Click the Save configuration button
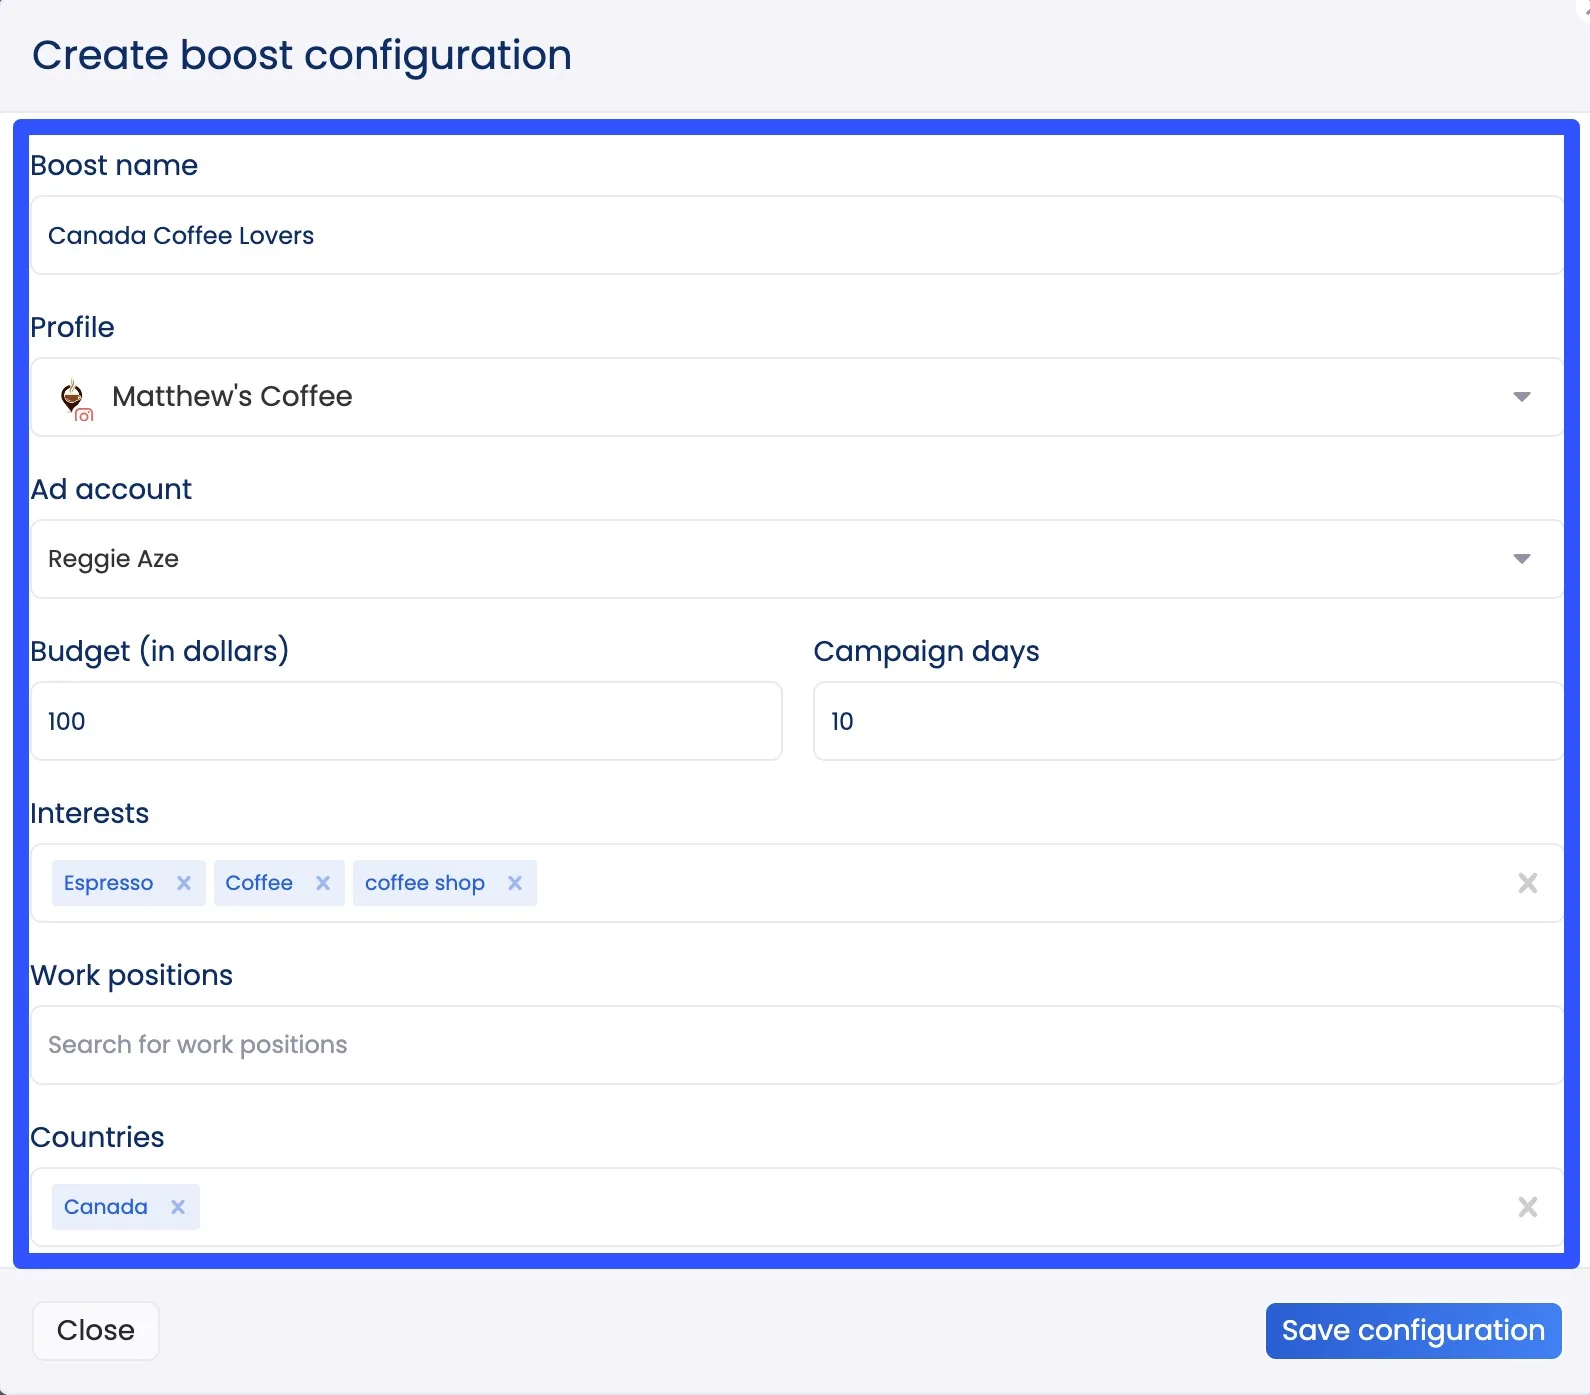 pyautogui.click(x=1413, y=1330)
